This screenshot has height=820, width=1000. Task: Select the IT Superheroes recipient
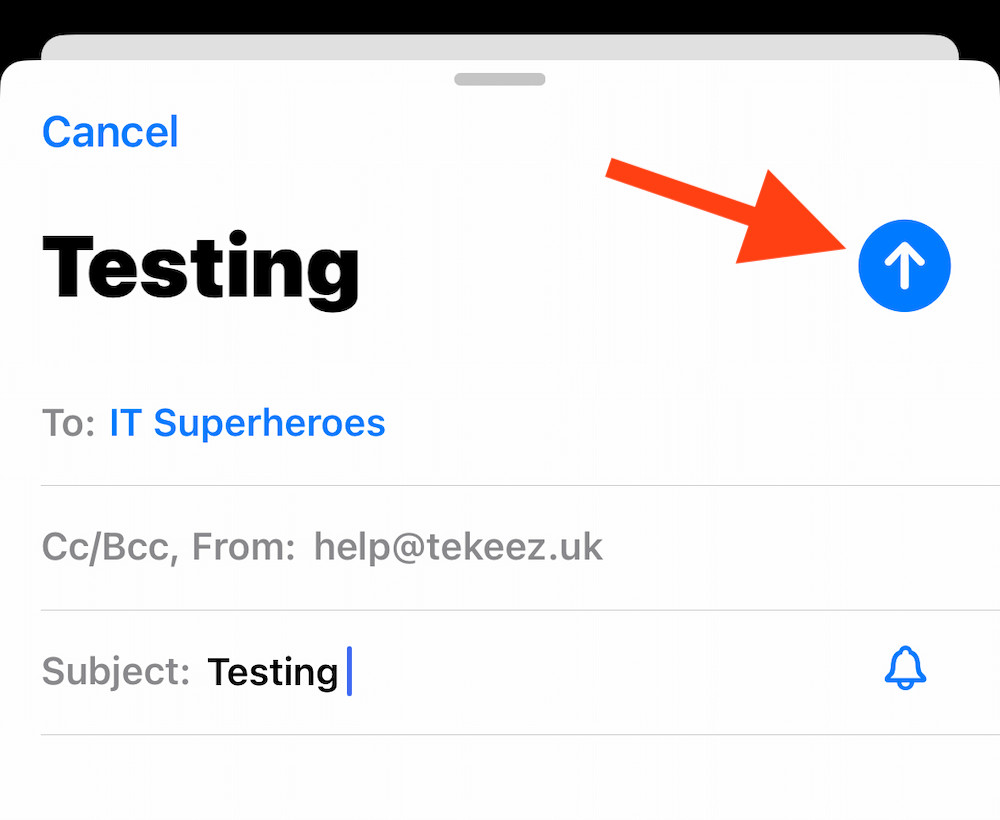[x=247, y=423]
